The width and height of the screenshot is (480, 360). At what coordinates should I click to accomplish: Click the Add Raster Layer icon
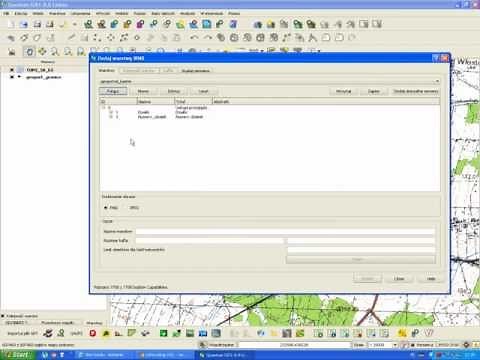pyautogui.click(x=101, y=24)
